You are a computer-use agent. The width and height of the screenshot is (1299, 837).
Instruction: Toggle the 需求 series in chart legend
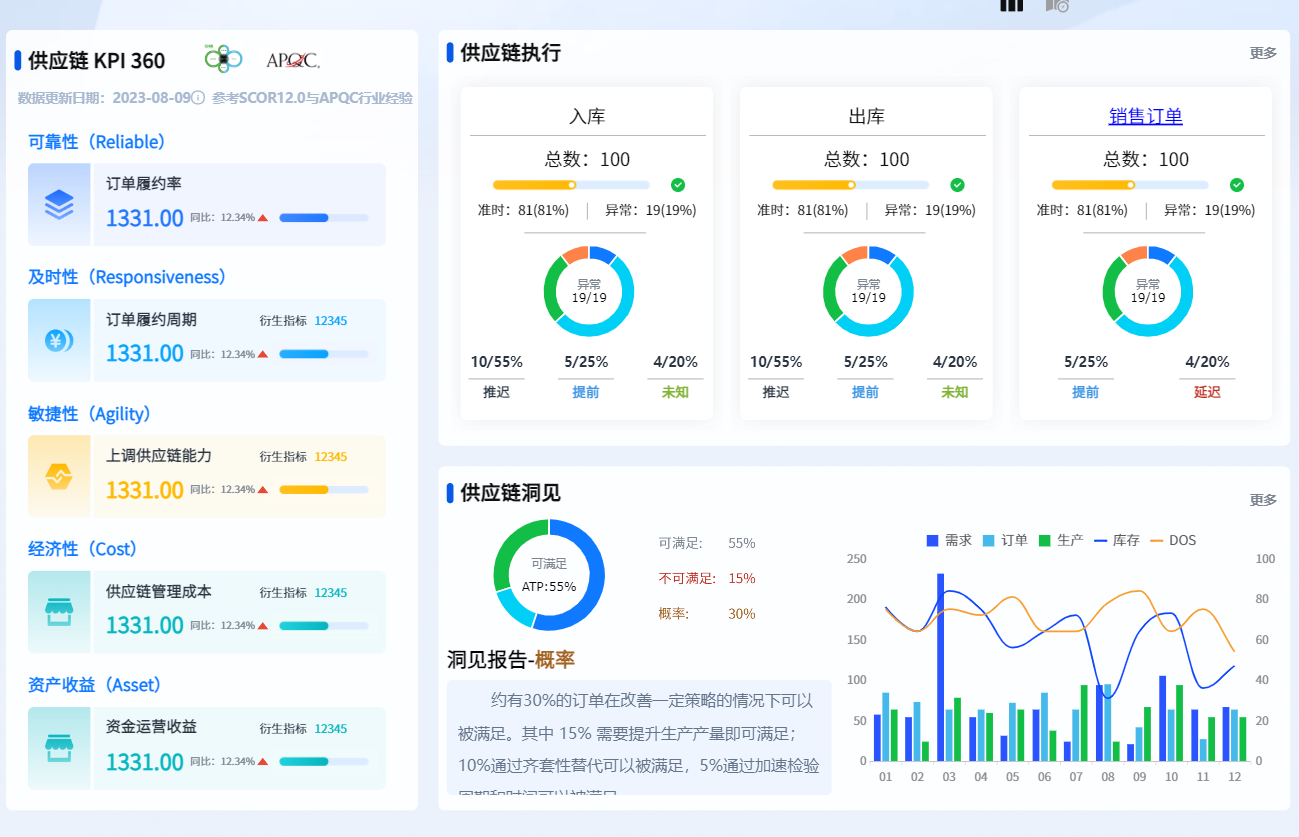tap(949, 540)
